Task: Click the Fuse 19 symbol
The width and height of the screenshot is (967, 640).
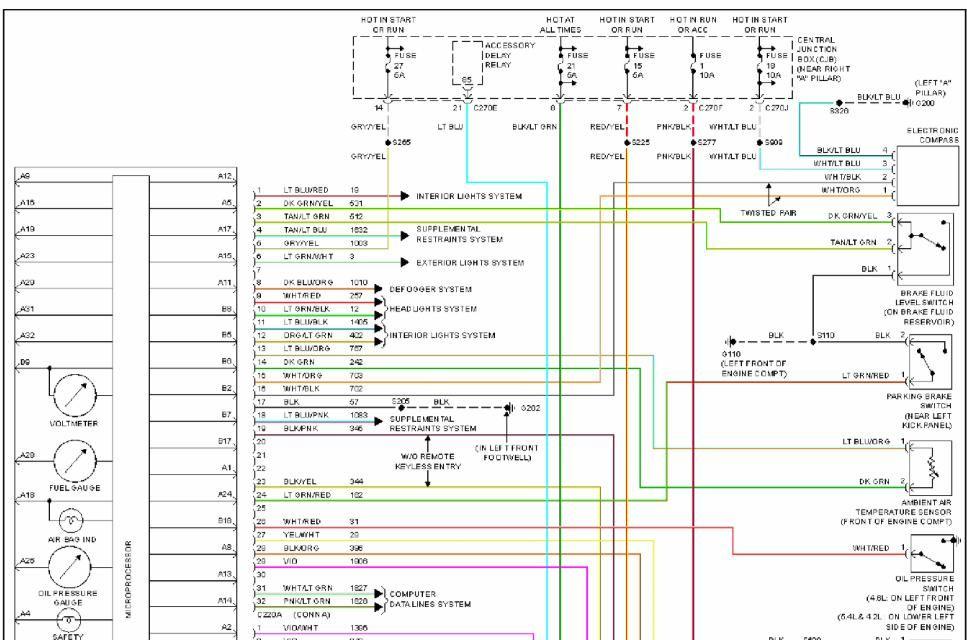Action: [x=758, y=64]
